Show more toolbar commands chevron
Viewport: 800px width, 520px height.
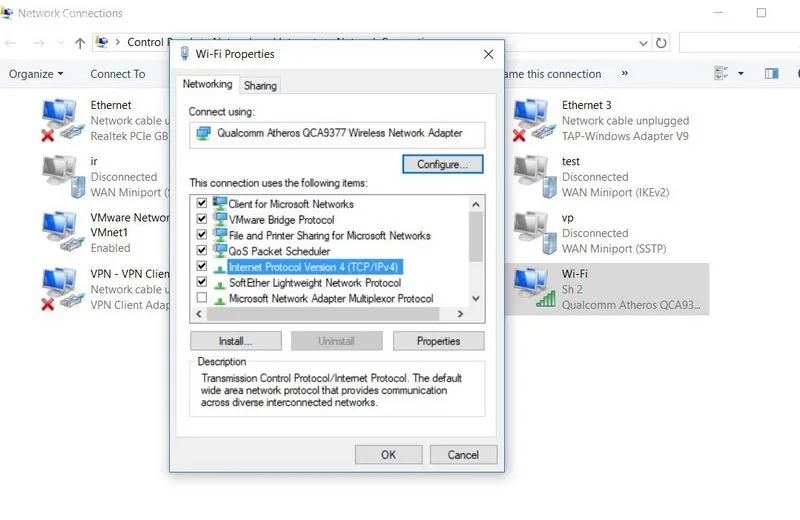click(x=624, y=73)
